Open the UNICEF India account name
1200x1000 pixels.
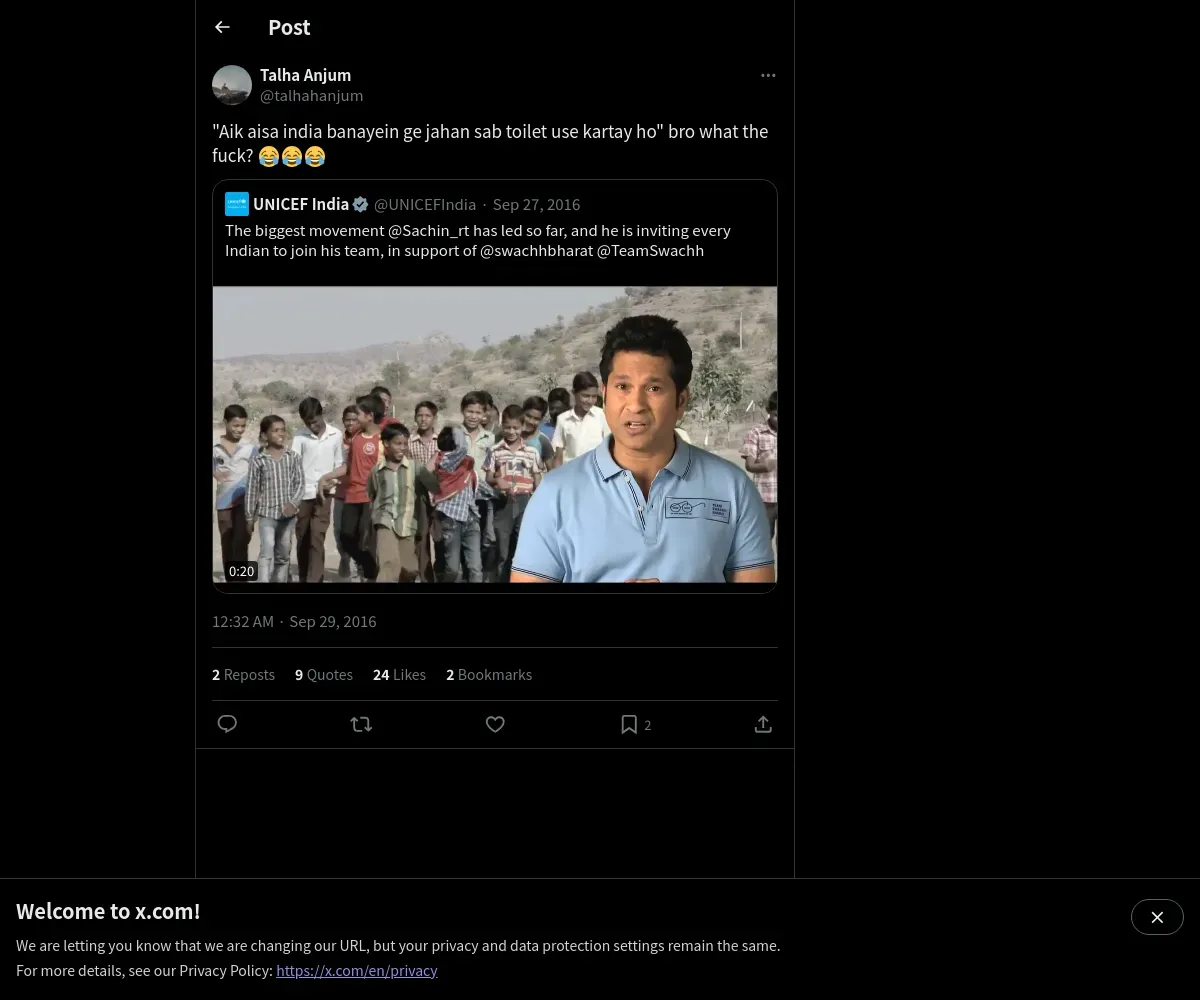[301, 204]
